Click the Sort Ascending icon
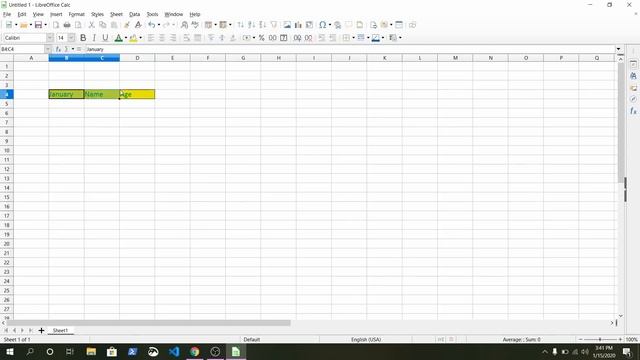 pos(251,25)
